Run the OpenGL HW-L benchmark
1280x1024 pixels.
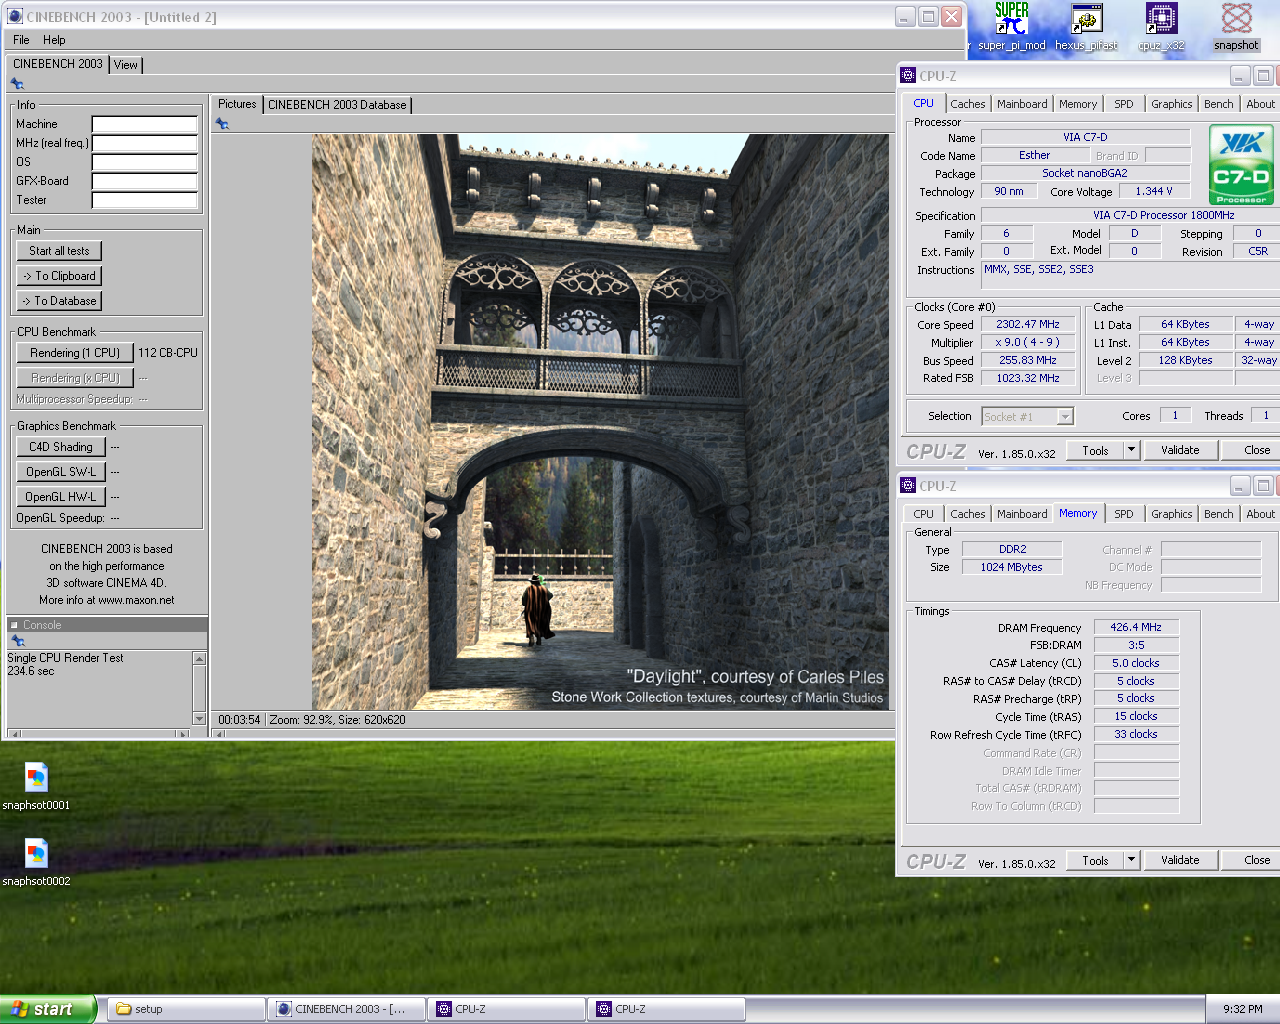61,497
